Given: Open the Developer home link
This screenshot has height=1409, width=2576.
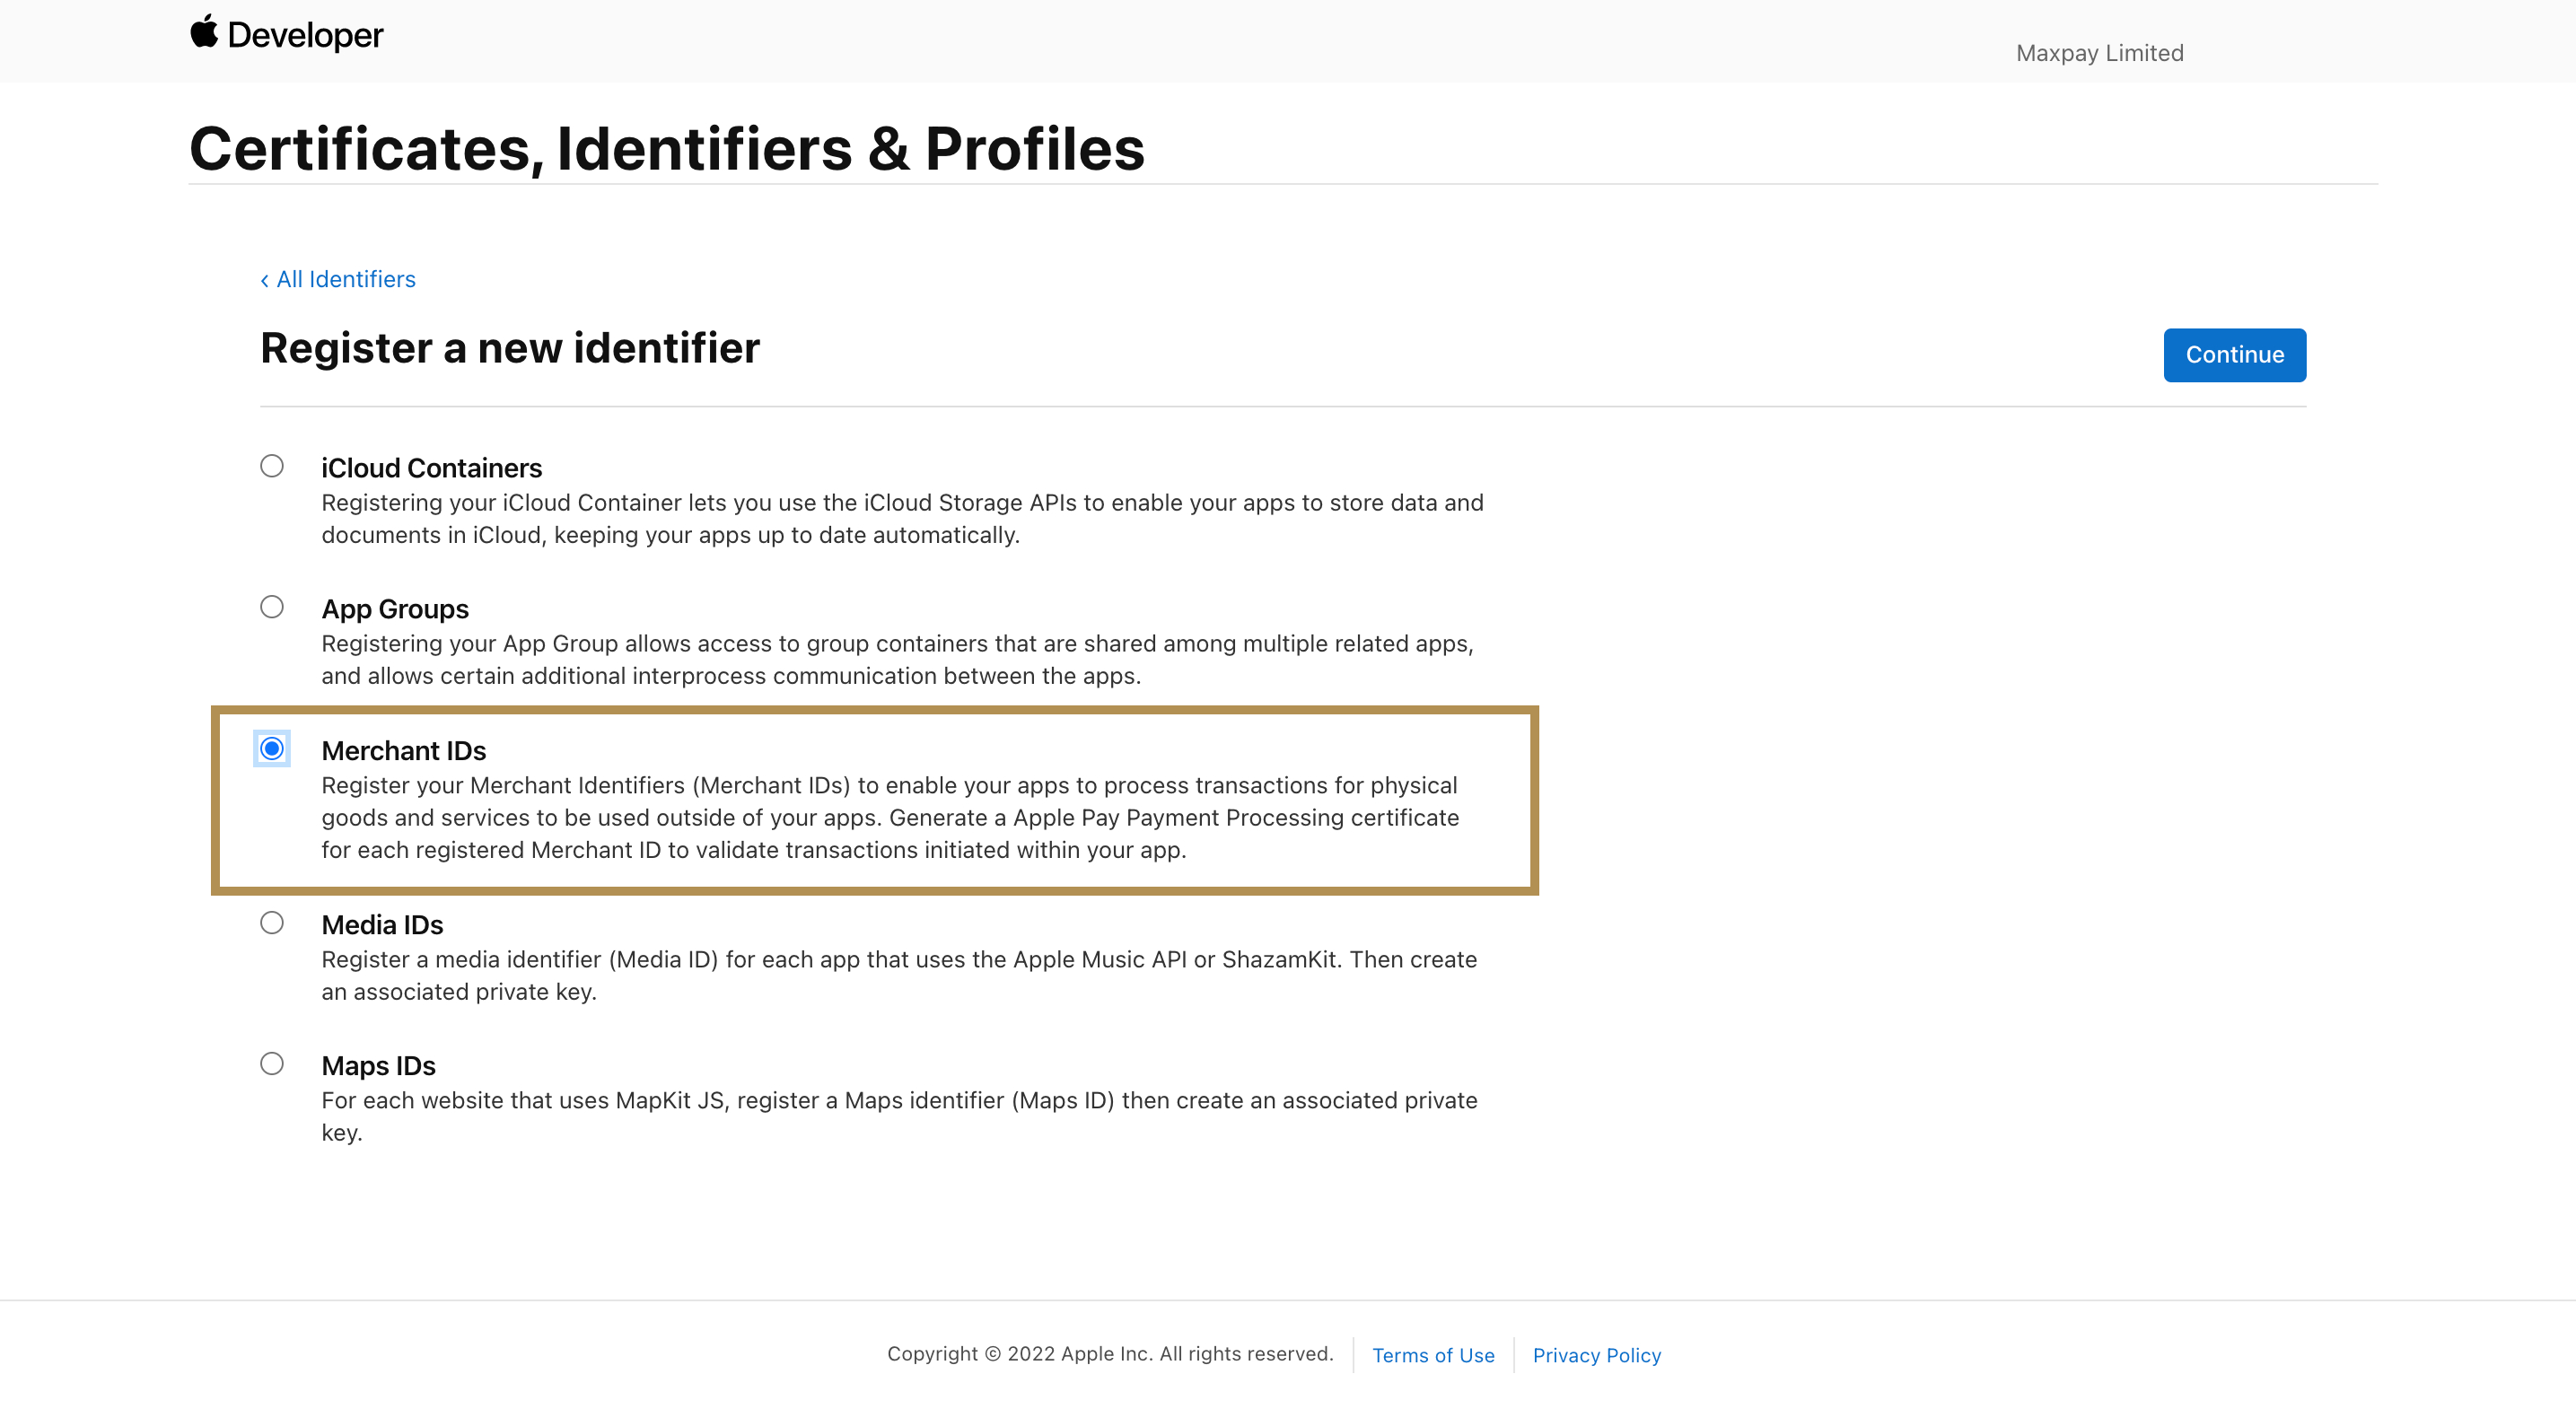Looking at the screenshot, I should (305, 36).
